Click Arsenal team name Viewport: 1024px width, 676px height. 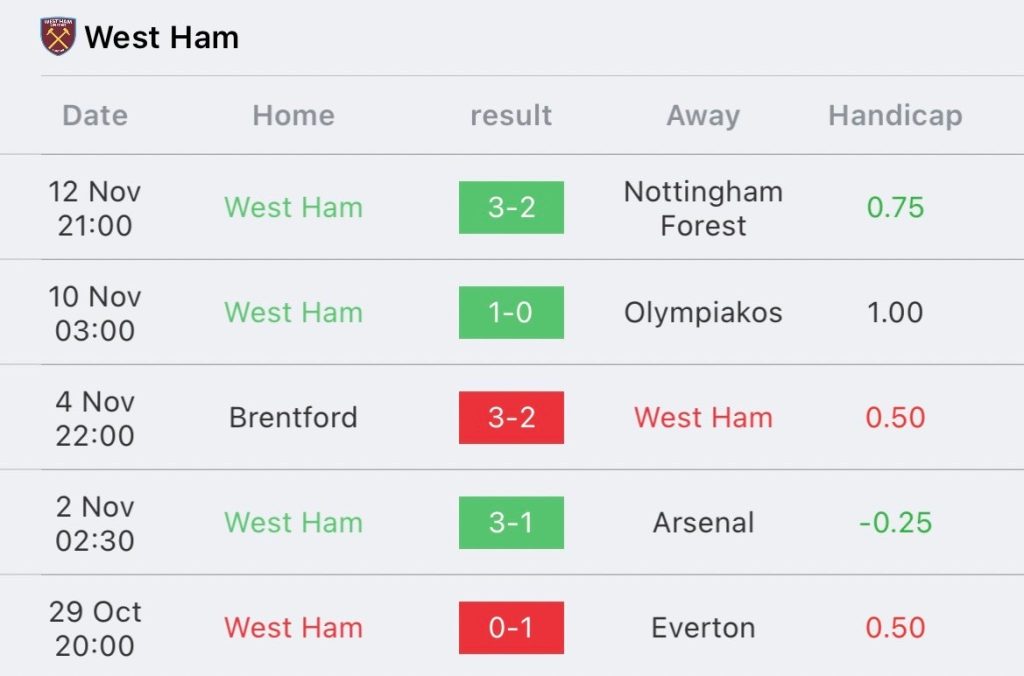(x=703, y=523)
